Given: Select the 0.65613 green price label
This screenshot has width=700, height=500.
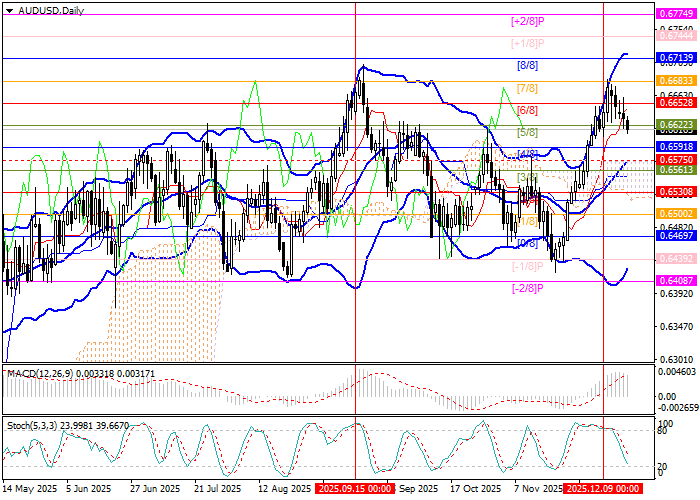Looking at the screenshot, I should [x=676, y=170].
